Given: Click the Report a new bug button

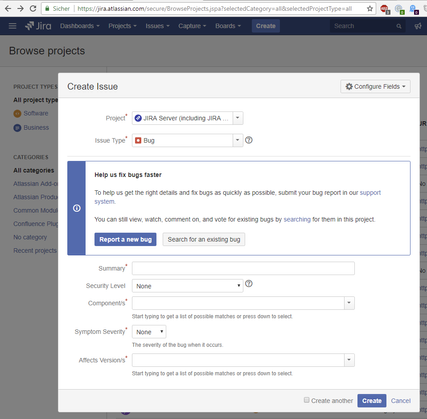Looking at the screenshot, I should click(x=125, y=239).
